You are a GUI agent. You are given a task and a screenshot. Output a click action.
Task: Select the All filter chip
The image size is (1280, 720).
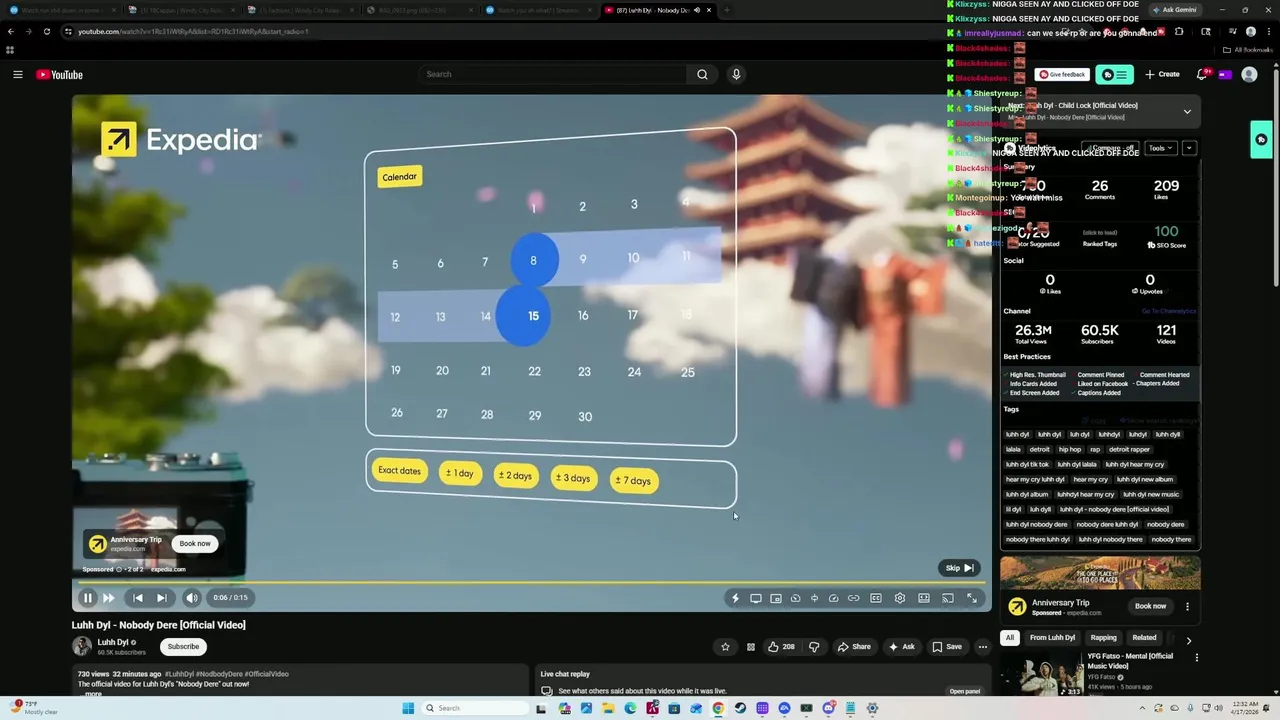[1010, 638]
